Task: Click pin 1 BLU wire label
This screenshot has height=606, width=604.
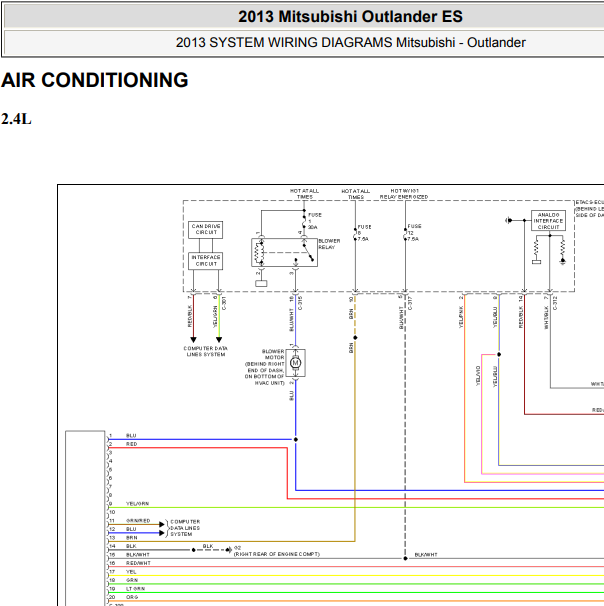Action: (x=131, y=436)
